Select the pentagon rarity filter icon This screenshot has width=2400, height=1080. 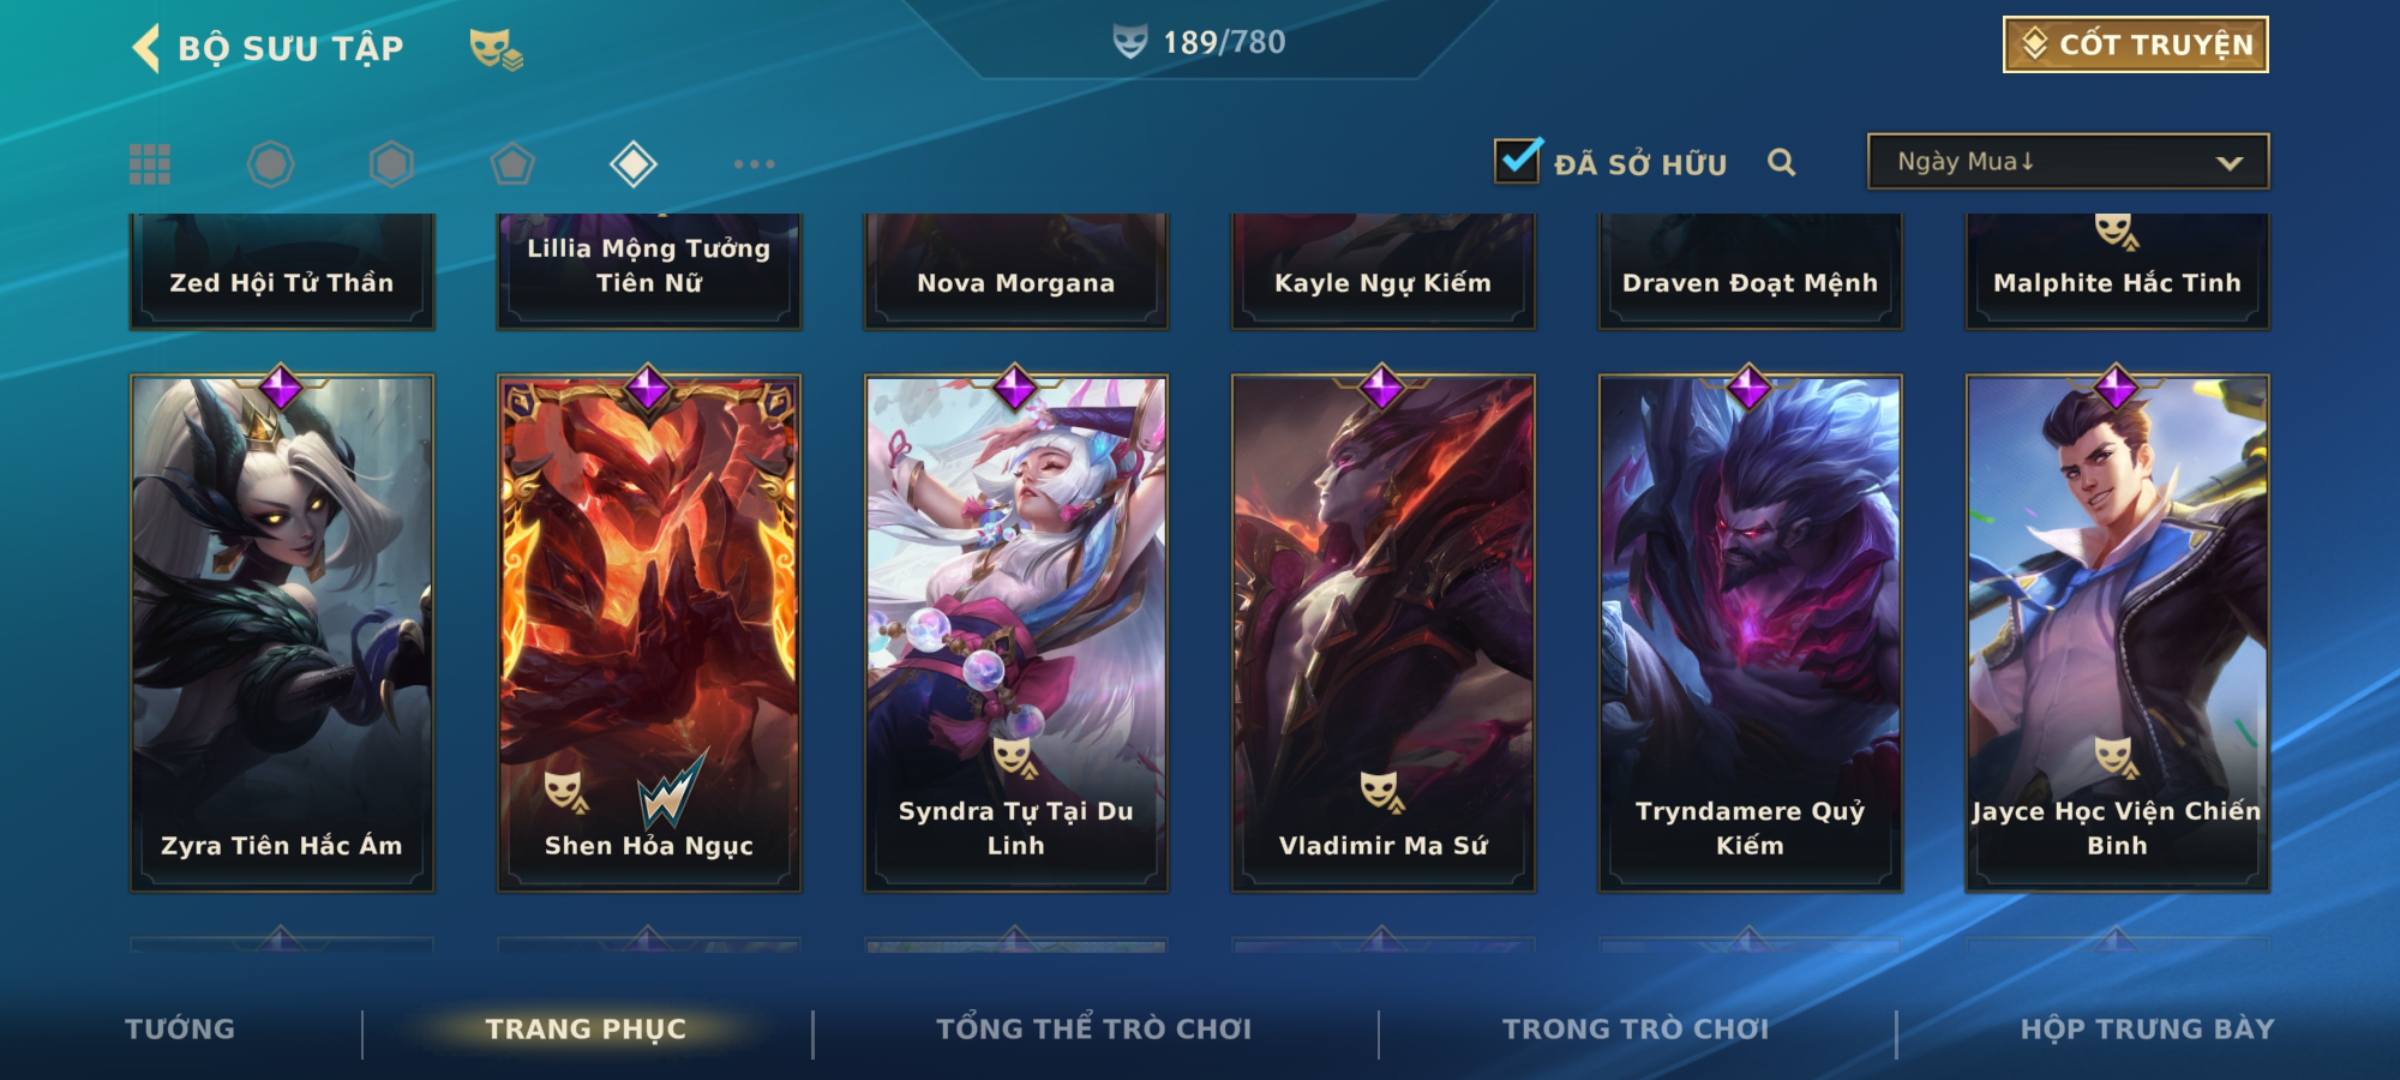coord(512,164)
